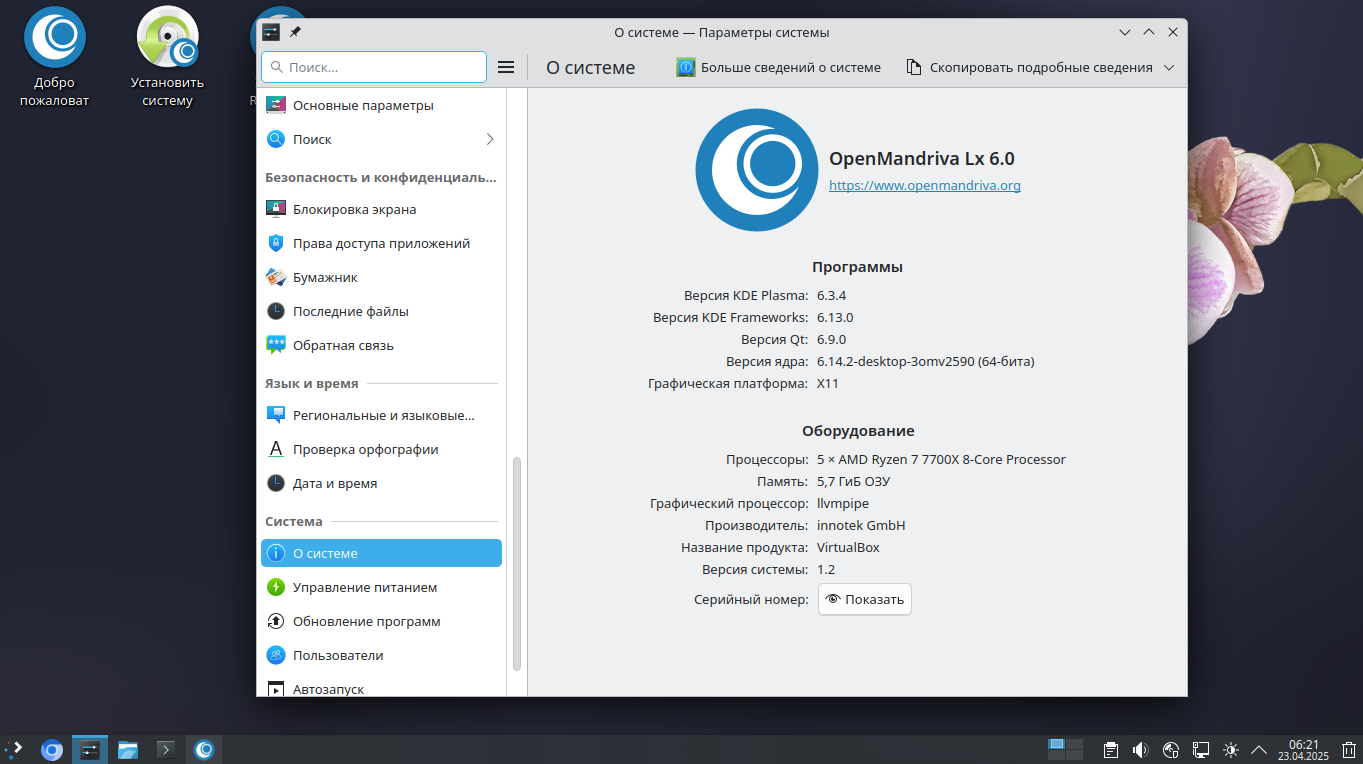Click the System Settings taskbar entry
The height and width of the screenshot is (764, 1363).
coord(90,749)
